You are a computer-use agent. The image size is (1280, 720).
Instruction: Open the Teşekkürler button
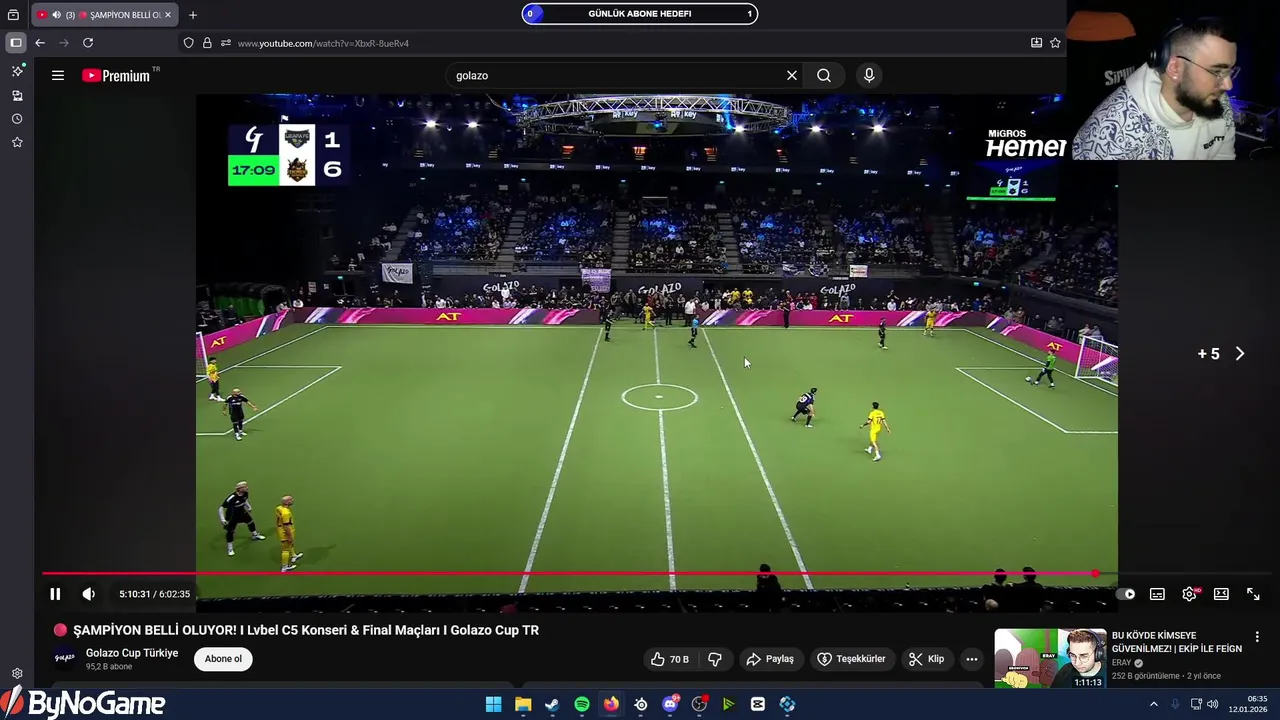point(852,659)
